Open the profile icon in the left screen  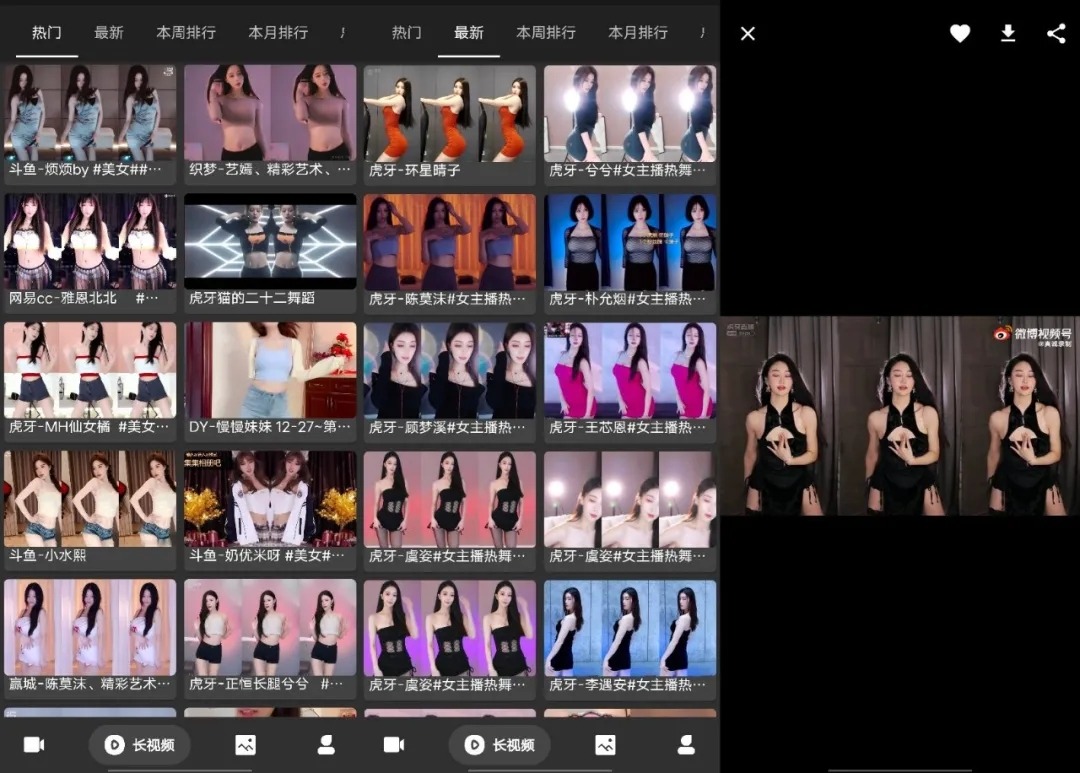coord(326,745)
